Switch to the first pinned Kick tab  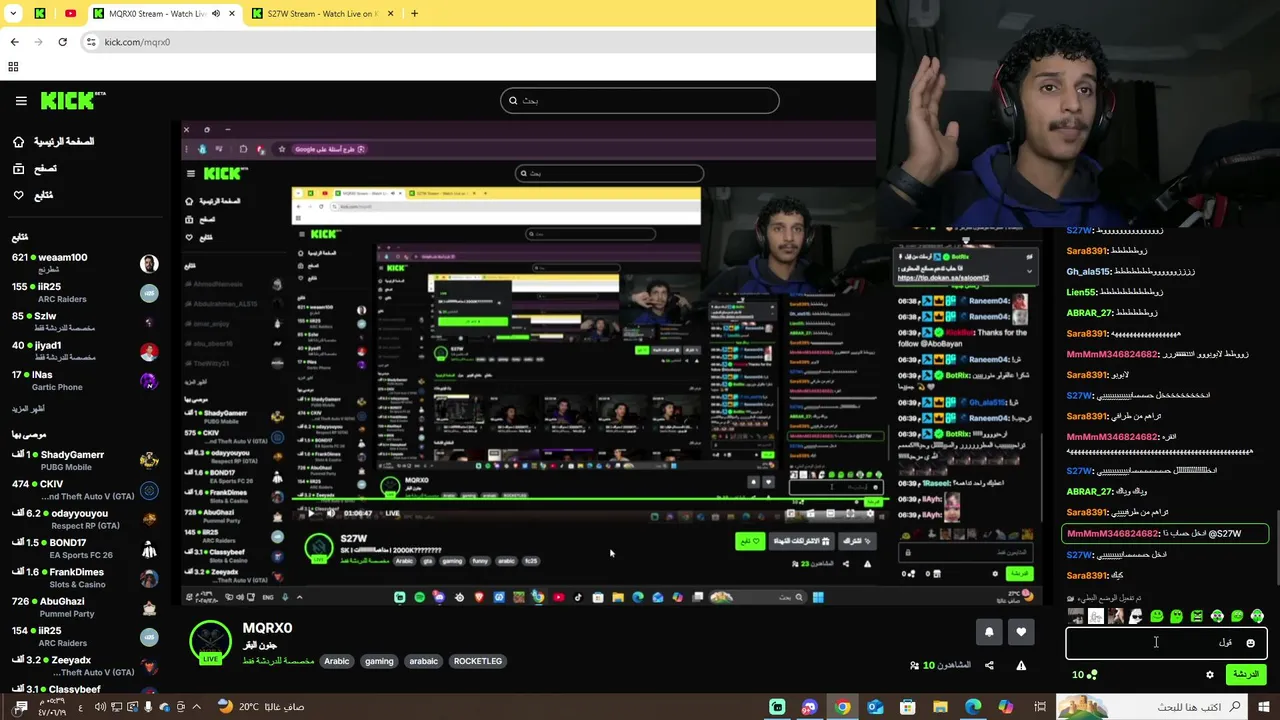click(x=39, y=14)
